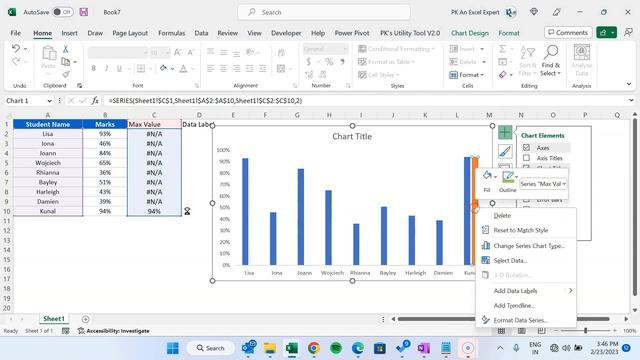The width and height of the screenshot is (640, 360).
Task: Click the orange Max Value bar
Action: click(x=475, y=211)
